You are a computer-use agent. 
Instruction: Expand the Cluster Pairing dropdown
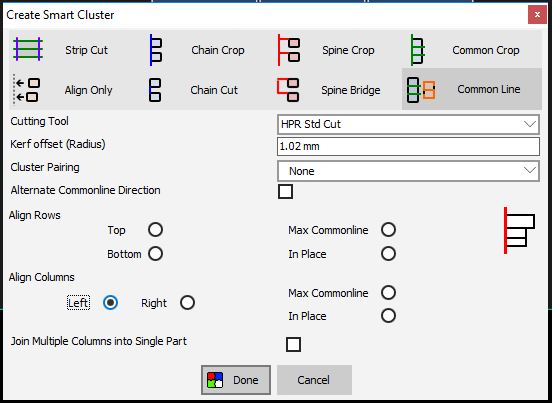tap(408, 171)
